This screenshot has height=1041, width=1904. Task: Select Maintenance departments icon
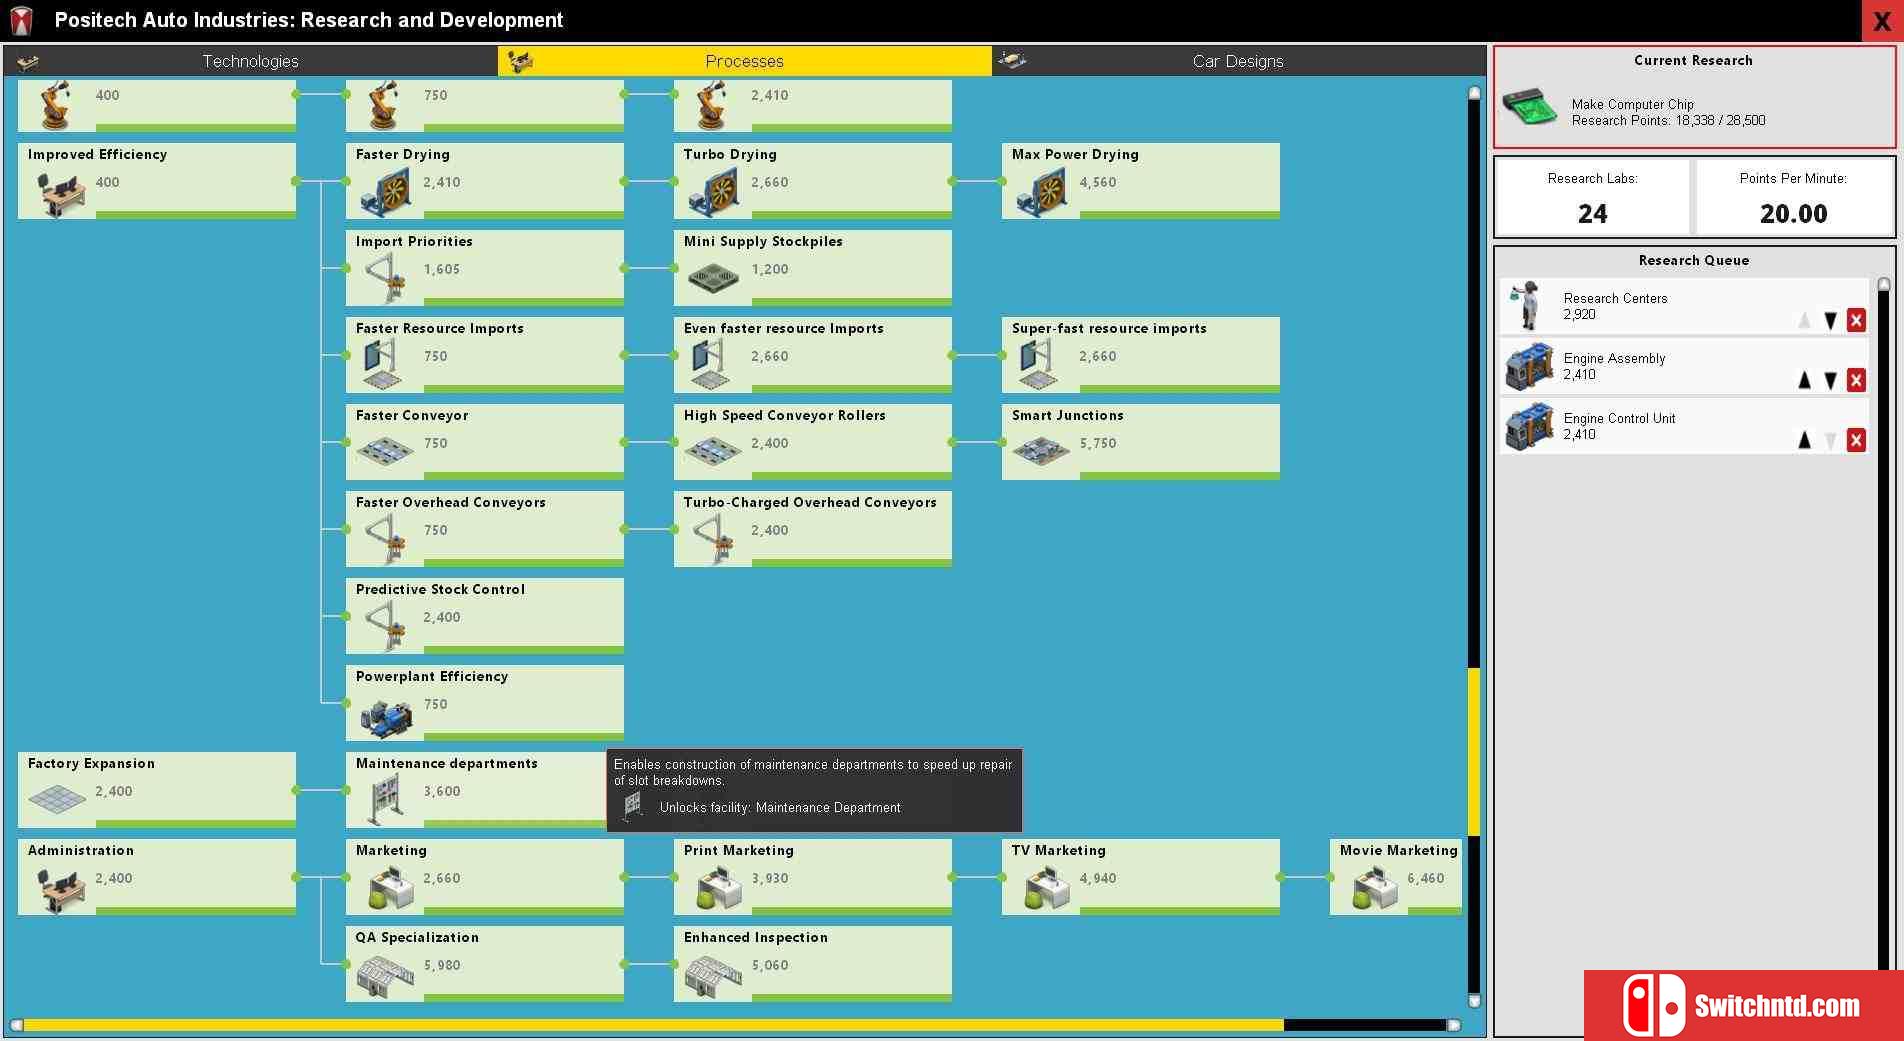point(386,801)
